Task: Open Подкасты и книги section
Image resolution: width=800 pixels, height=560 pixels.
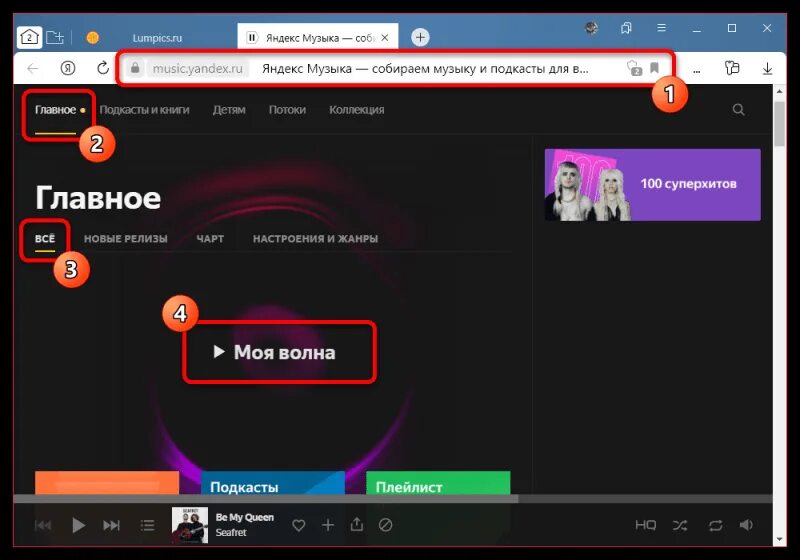Action: click(x=144, y=110)
